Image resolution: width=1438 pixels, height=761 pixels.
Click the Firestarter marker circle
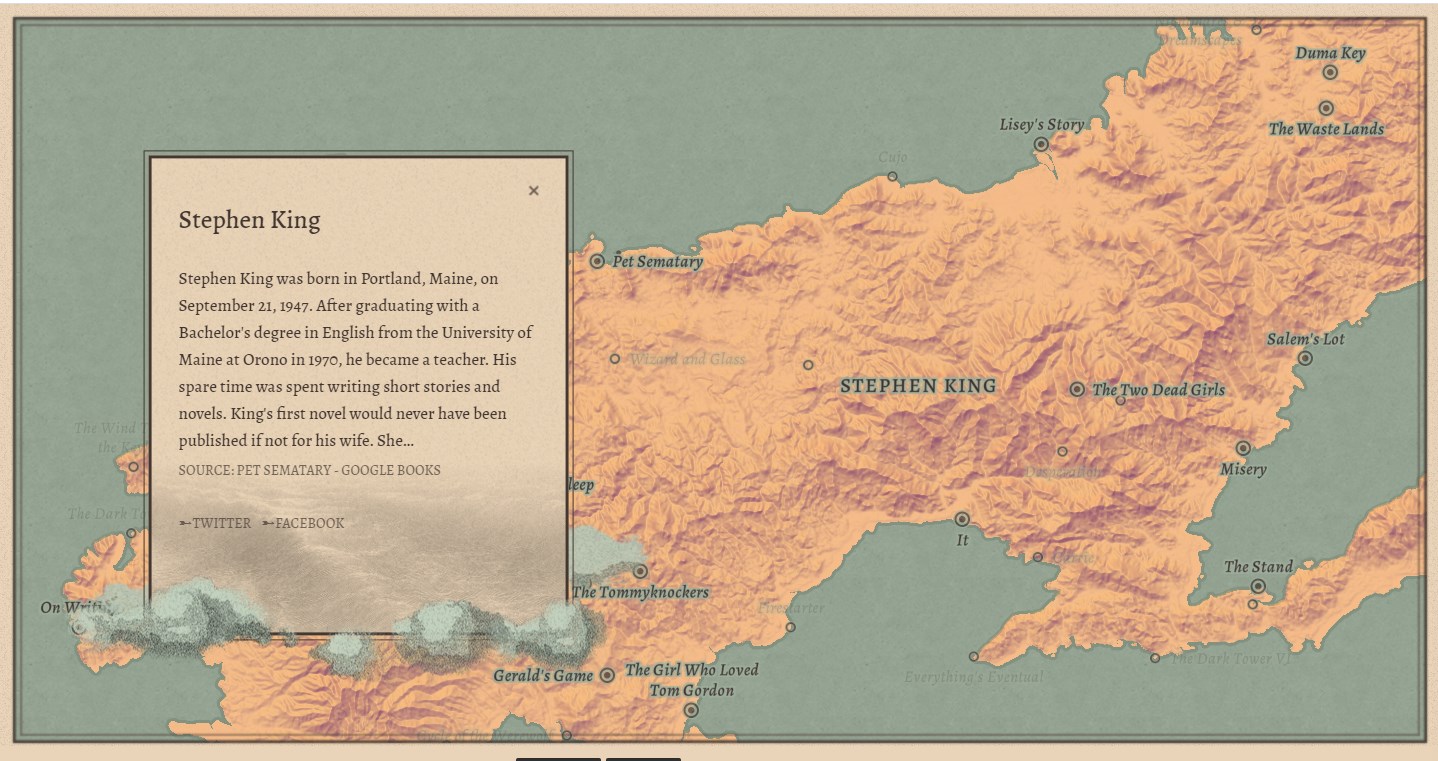point(790,627)
